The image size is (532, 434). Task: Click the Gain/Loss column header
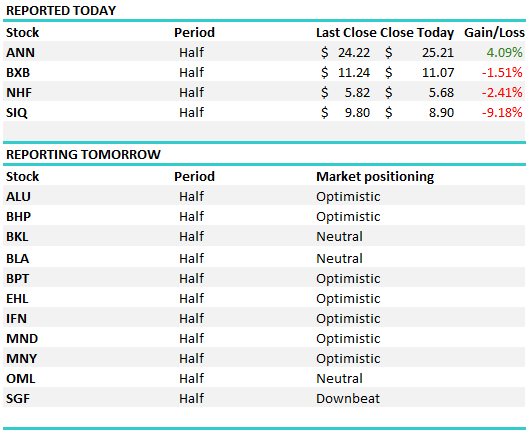click(x=494, y=33)
